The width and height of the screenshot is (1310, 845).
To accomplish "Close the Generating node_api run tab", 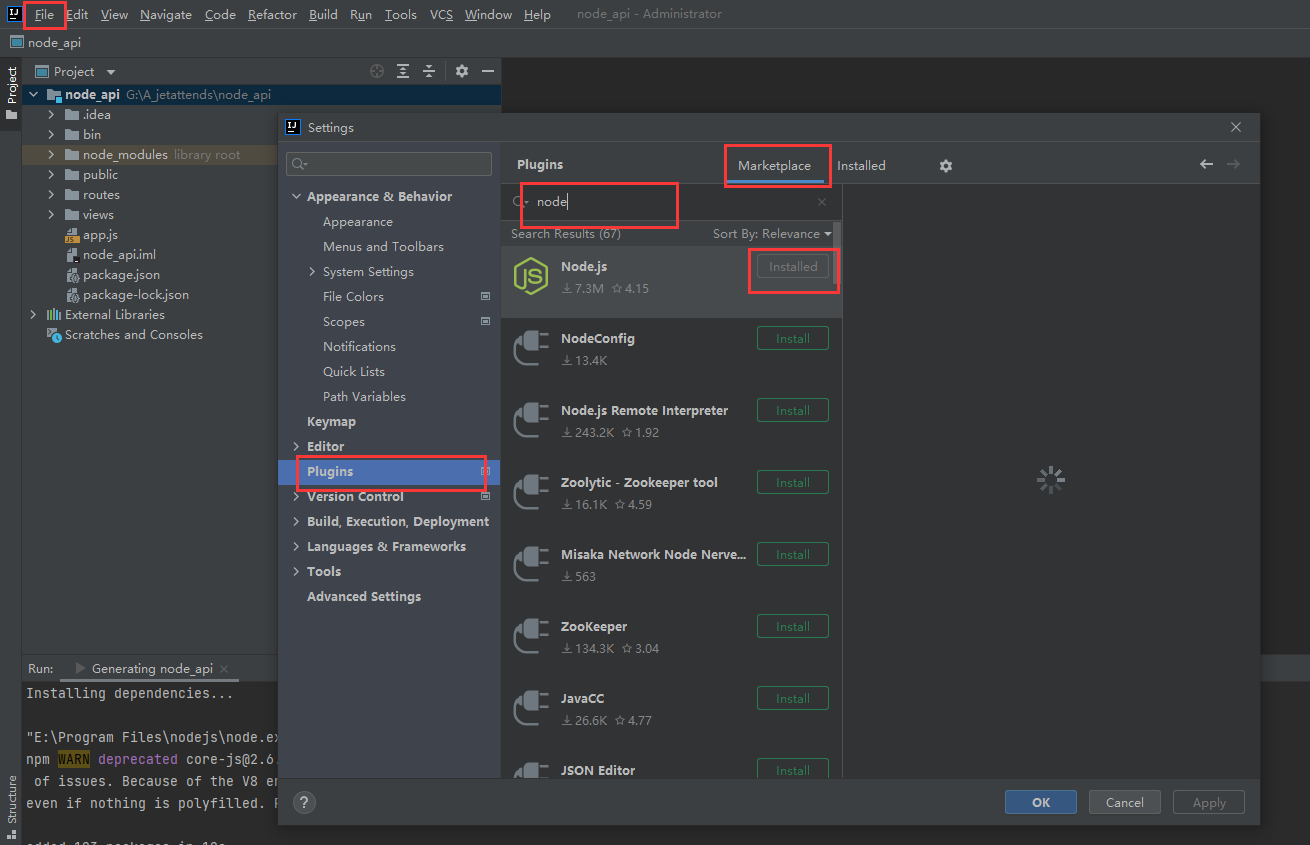I will click(x=224, y=669).
